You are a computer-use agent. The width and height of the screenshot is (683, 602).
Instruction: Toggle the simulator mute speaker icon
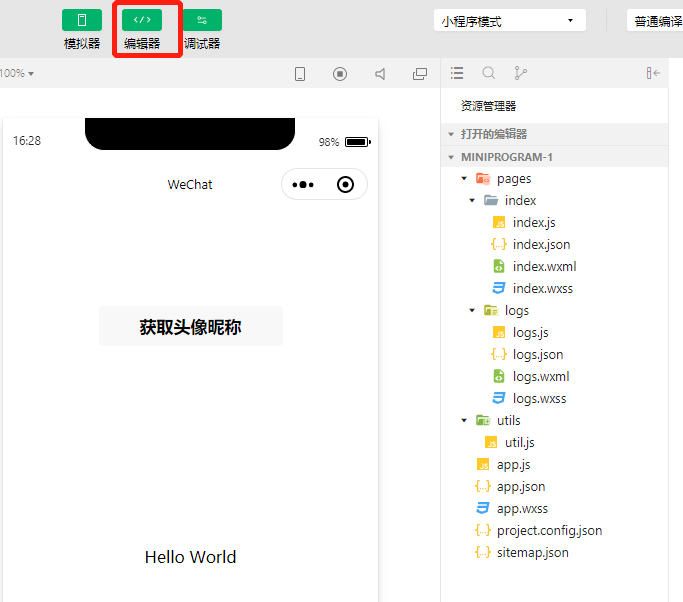pos(380,74)
